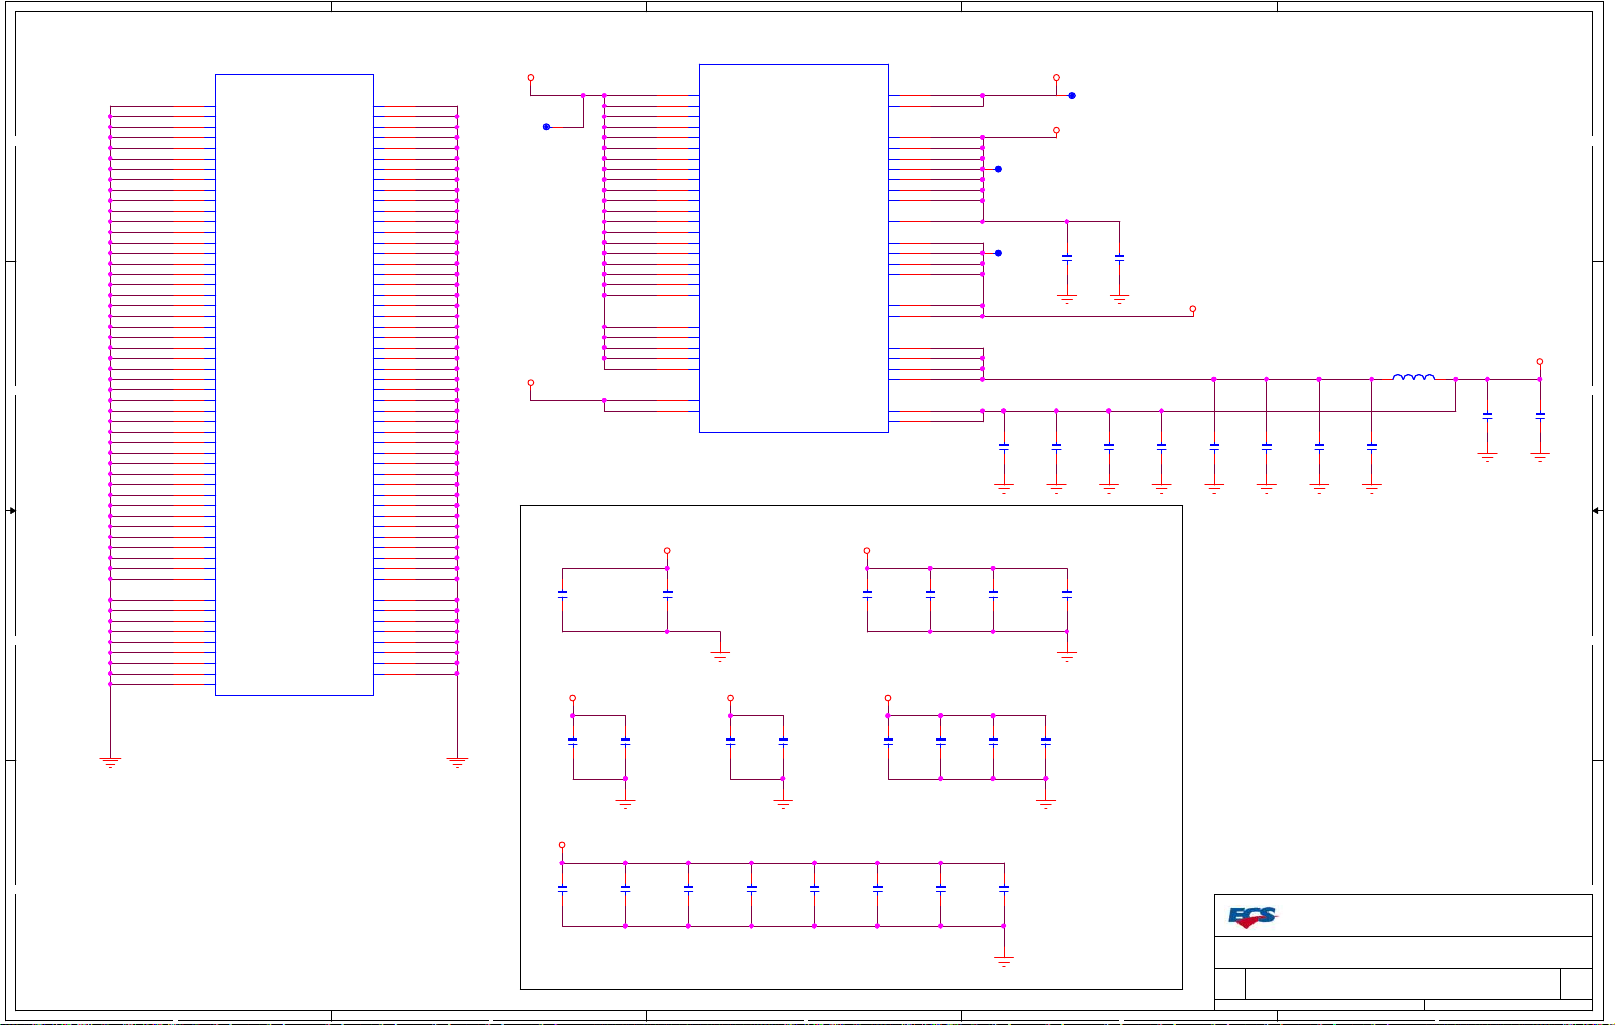Select the tall connector block with ground pins
This screenshot has width=1615, height=1025.
pyautogui.click(x=294, y=384)
